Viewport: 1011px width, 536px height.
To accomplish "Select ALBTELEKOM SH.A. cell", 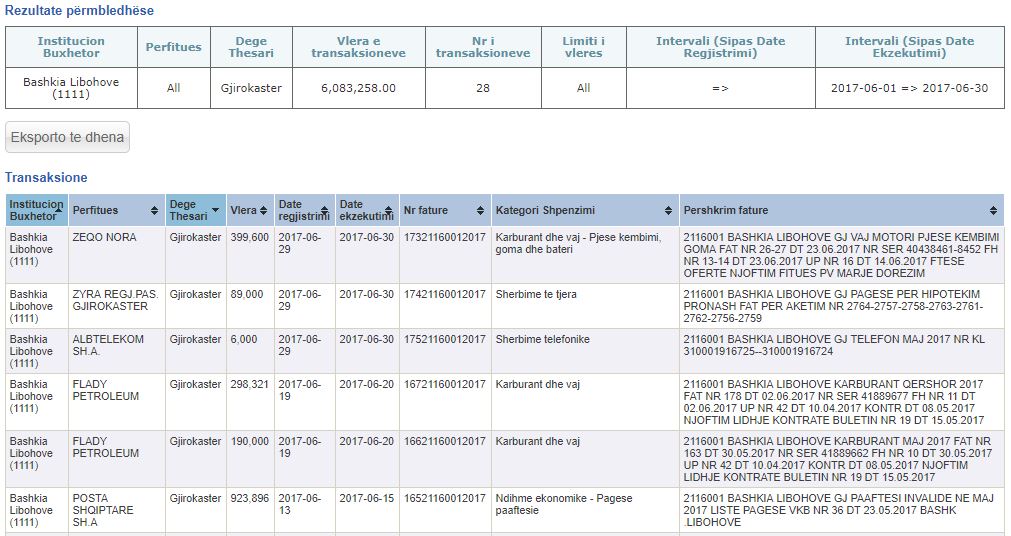I will (x=117, y=351).
